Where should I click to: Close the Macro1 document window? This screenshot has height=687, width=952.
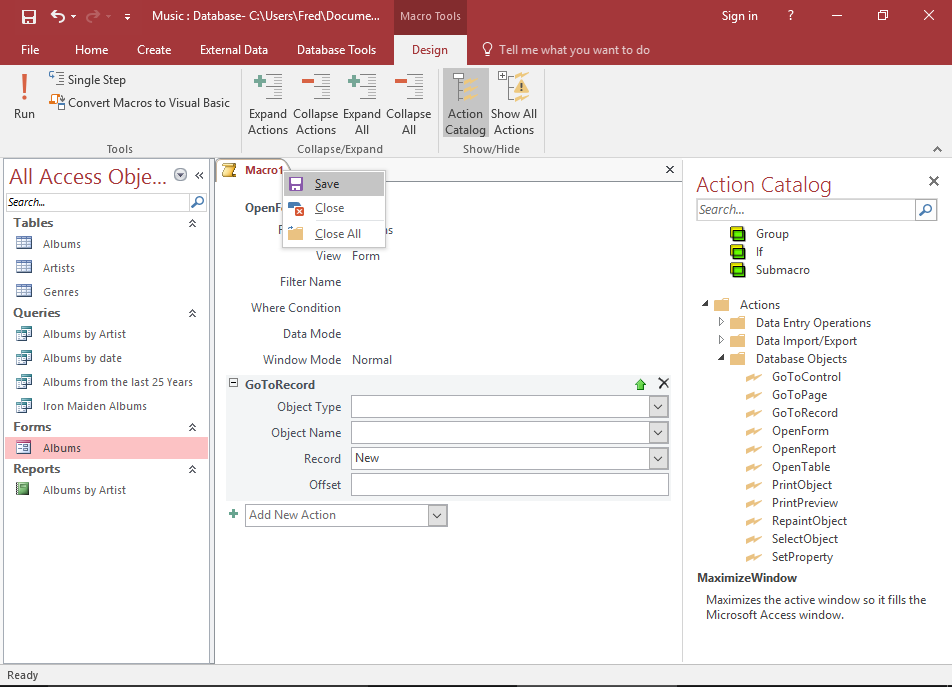pyautogui.click(x=670, y=169)
